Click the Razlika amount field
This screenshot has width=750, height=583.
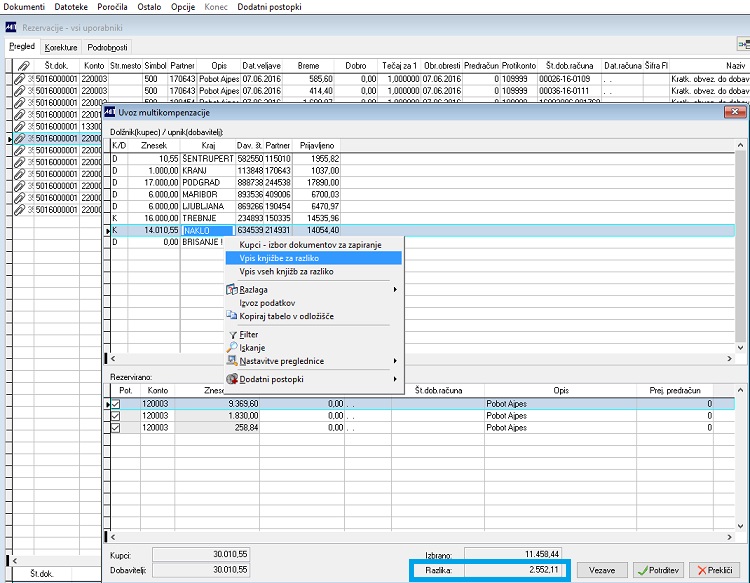tap(512, 570)
